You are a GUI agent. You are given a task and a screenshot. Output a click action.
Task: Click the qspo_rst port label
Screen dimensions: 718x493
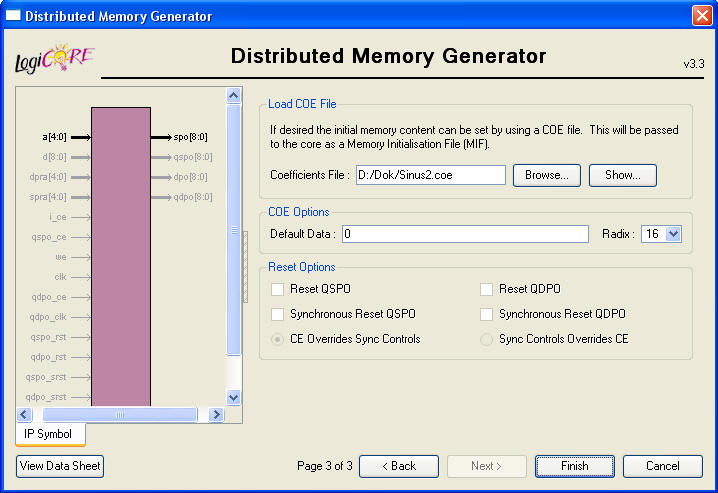click(x=49, y=337)
